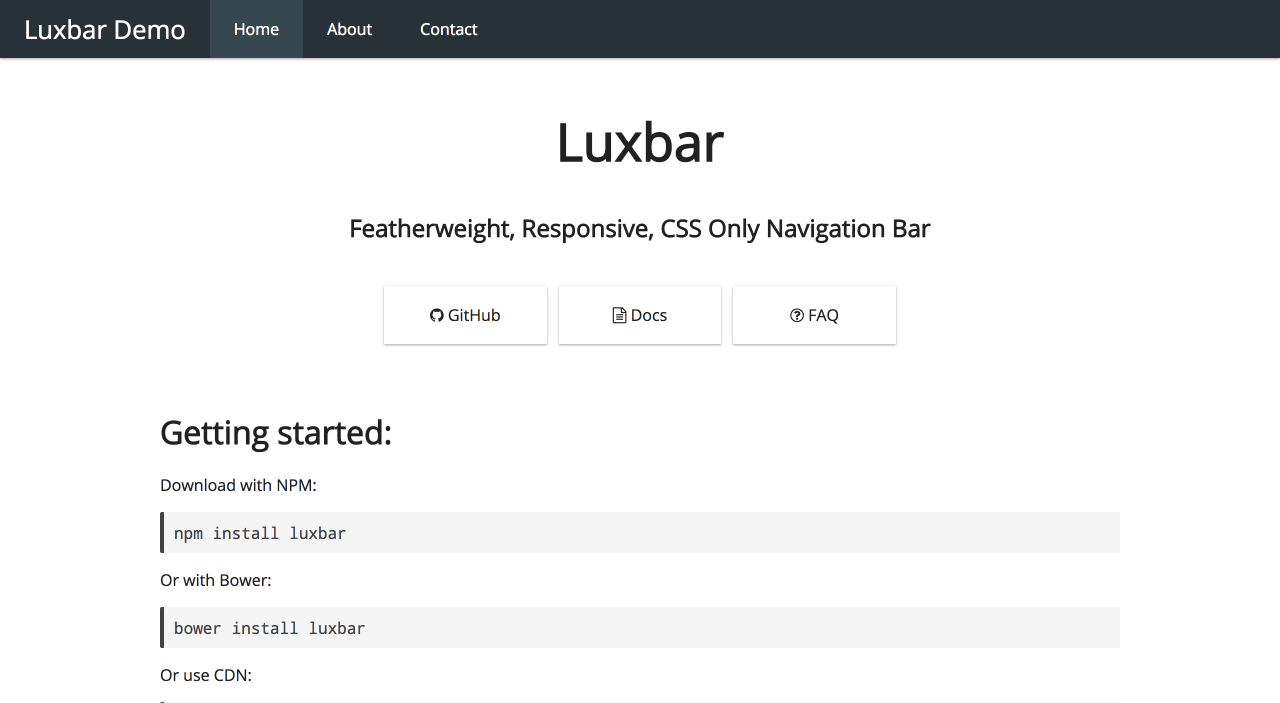Click the Or with Bower label

pos(216,580)
